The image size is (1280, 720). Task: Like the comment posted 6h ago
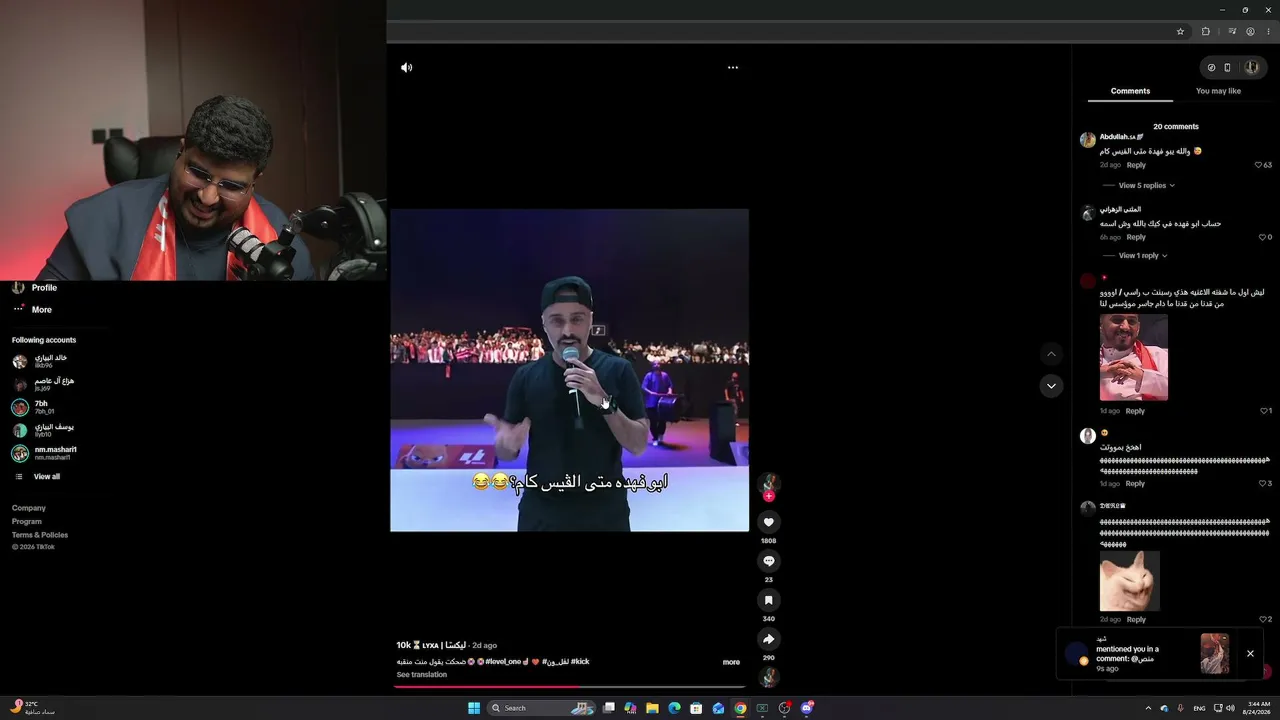pyautogui.click(x=1263, y=238)
